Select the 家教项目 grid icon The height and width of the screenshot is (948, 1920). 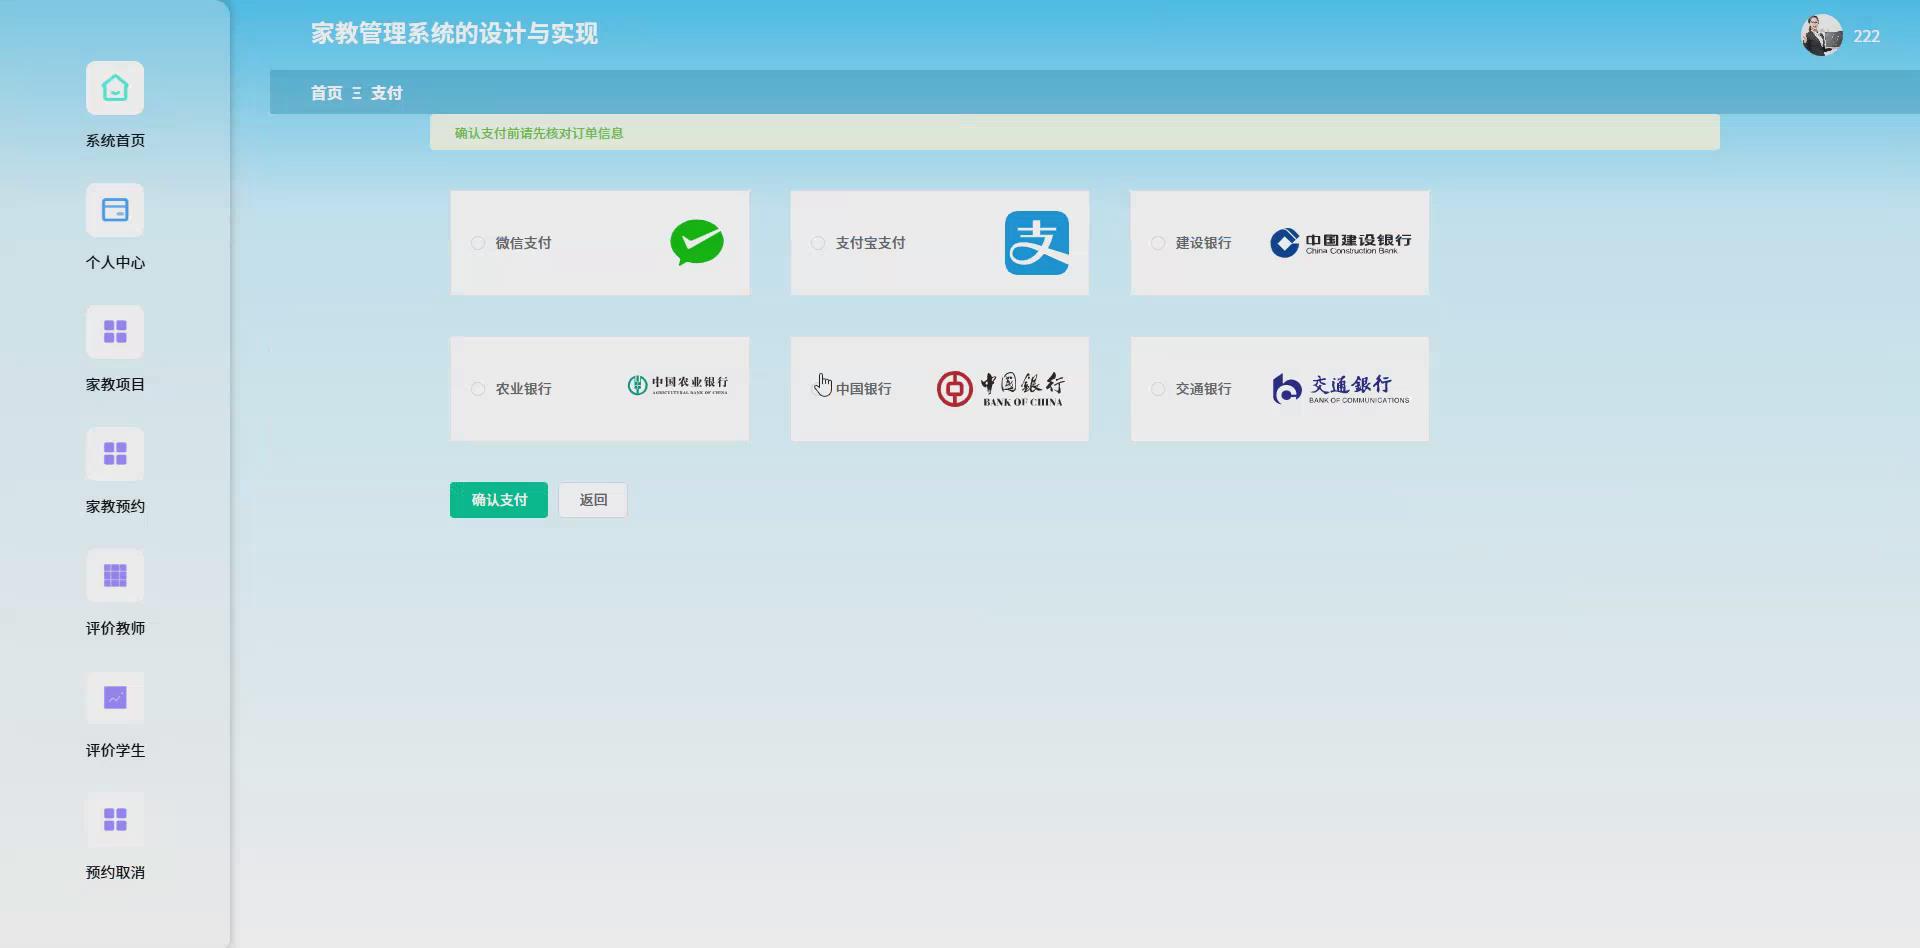[x=114, y=331]
